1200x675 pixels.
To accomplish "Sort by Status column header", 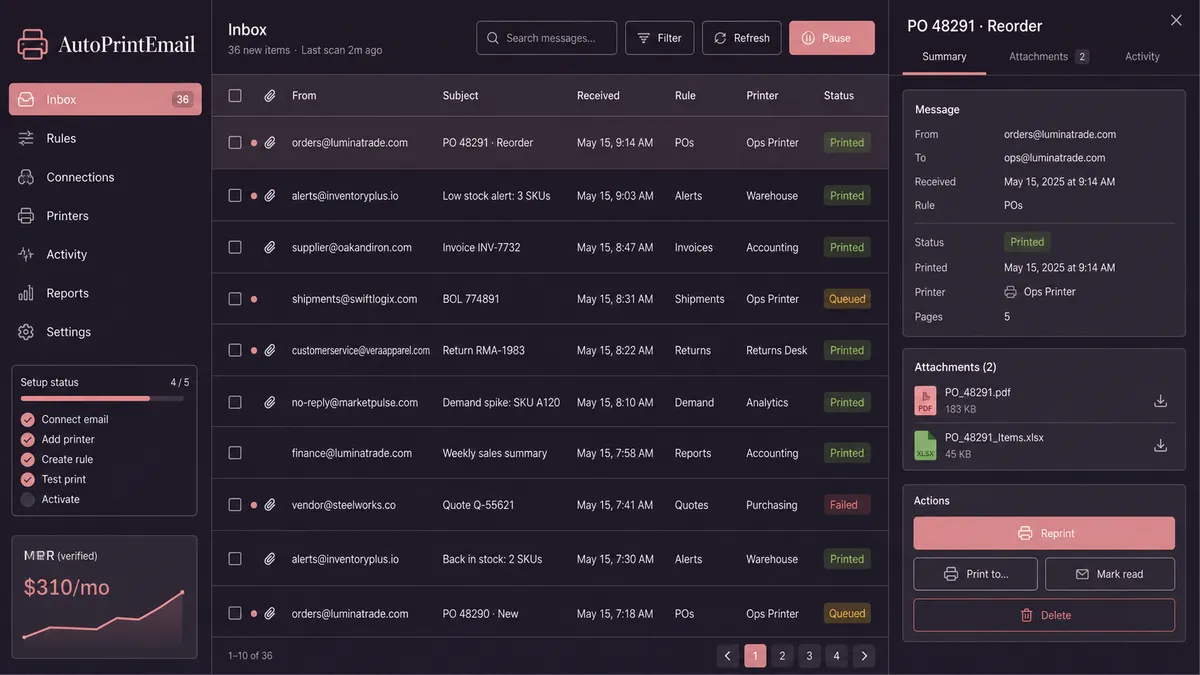I will click(839, 96).
